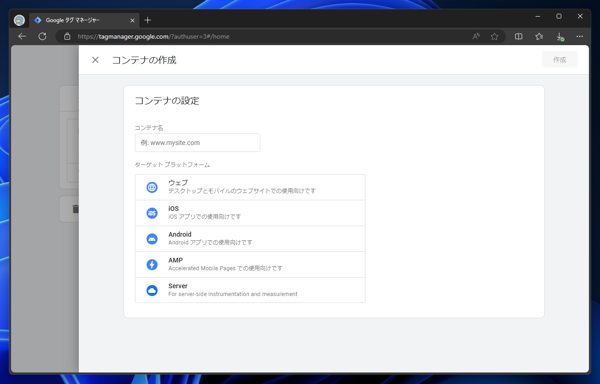This screenshot has height=384, width=600.
Task: Click the browser profile avatar icon
Action: coord(19,20)
